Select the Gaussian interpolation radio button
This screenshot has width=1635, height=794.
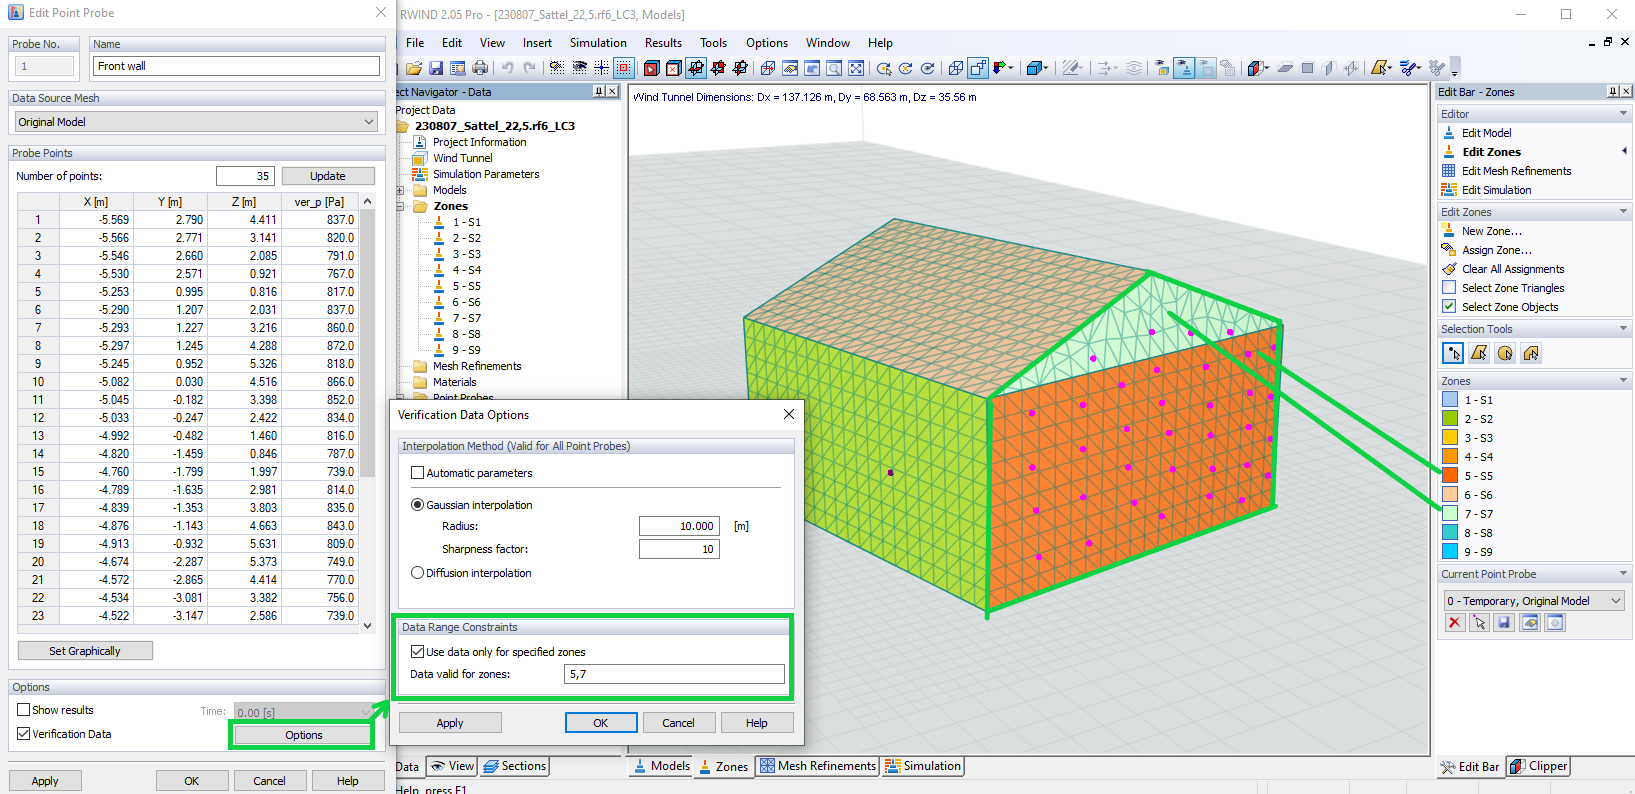coord(418,505)
